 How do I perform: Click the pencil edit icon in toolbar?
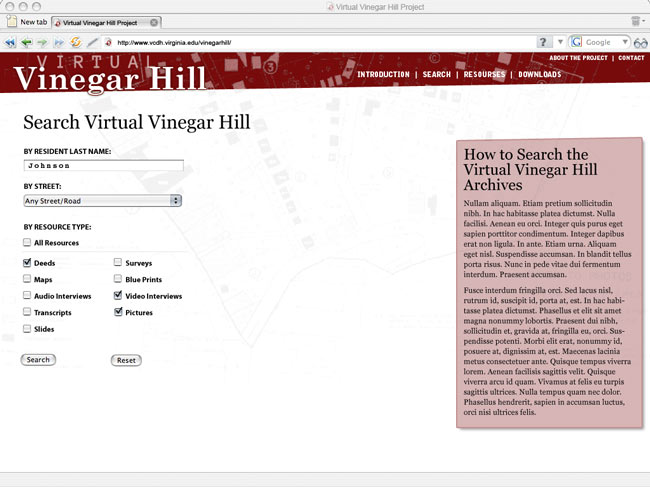point(93,42)
